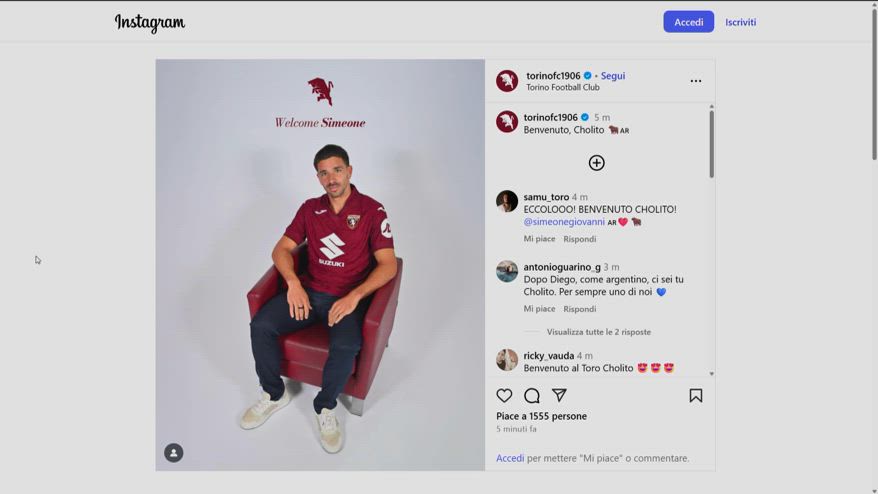Click Instagram logo
The height and width of the screenshot is (494, 878).
(x=150, y=22)
